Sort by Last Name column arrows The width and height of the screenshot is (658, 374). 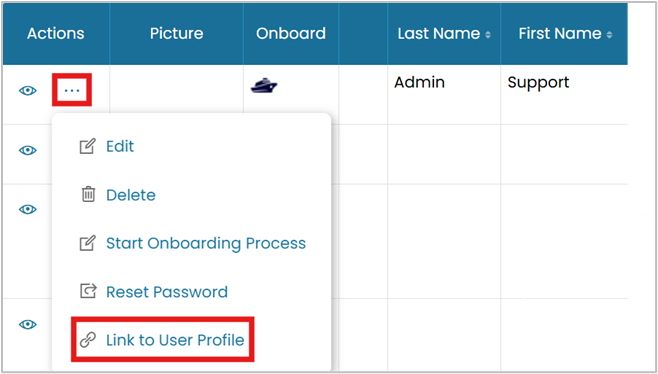coord(488,35)
